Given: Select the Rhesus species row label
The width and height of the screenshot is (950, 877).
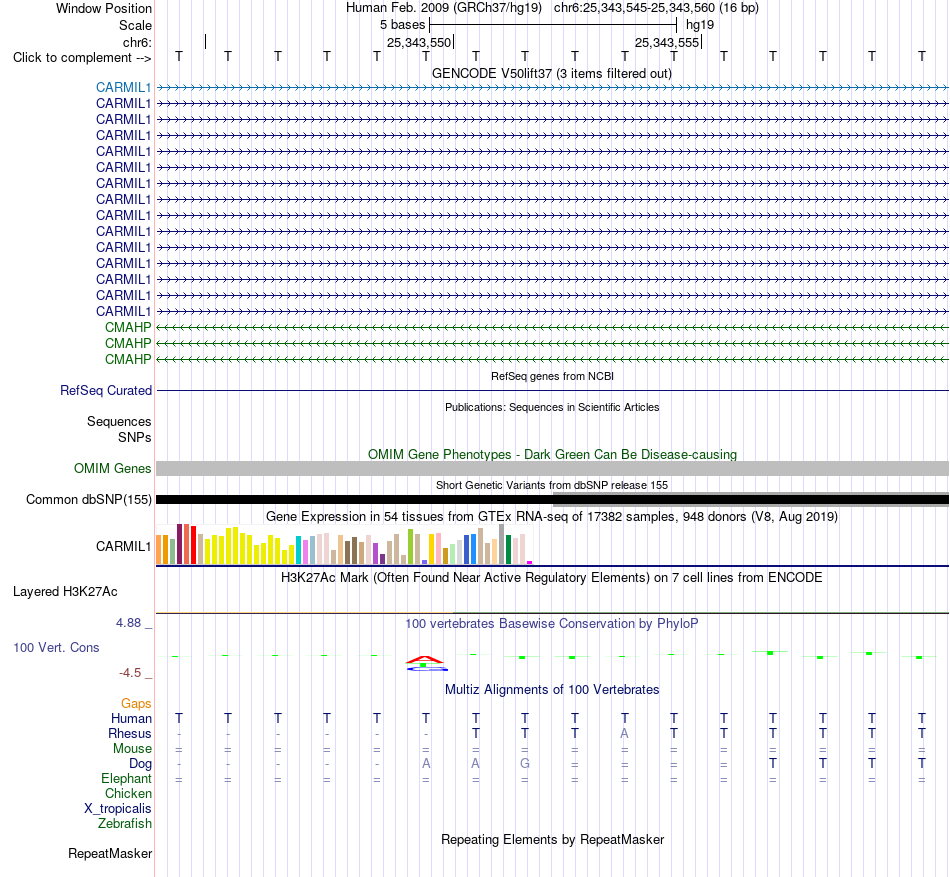Looking at the screenshot, I should tap(130, 733).
